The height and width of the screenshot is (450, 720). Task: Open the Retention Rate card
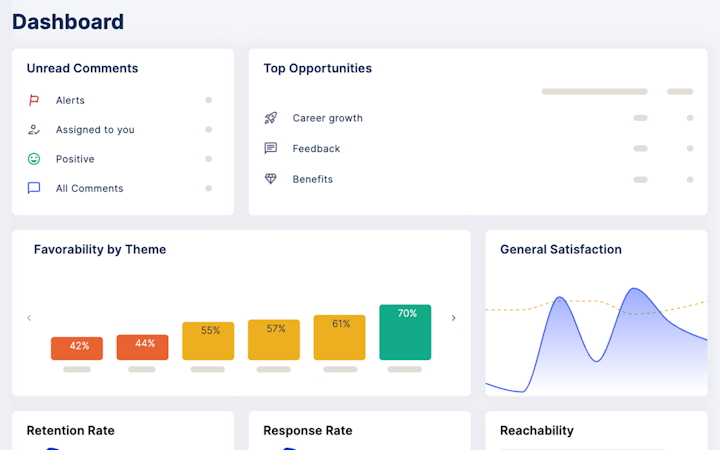pyautogui.click(x=123, y=431)
